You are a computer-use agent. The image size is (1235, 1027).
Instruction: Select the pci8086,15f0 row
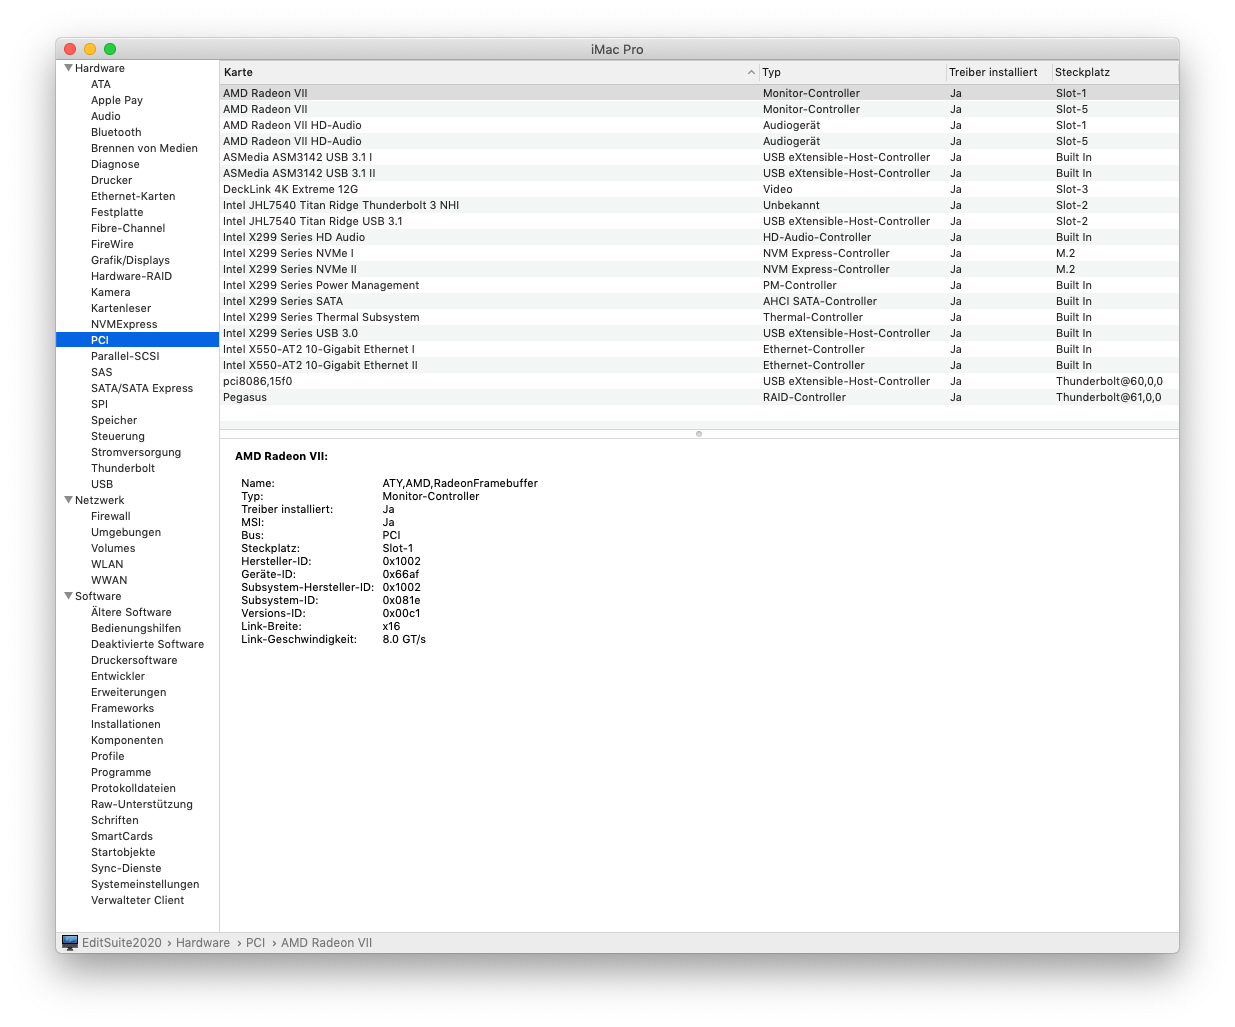699,381
